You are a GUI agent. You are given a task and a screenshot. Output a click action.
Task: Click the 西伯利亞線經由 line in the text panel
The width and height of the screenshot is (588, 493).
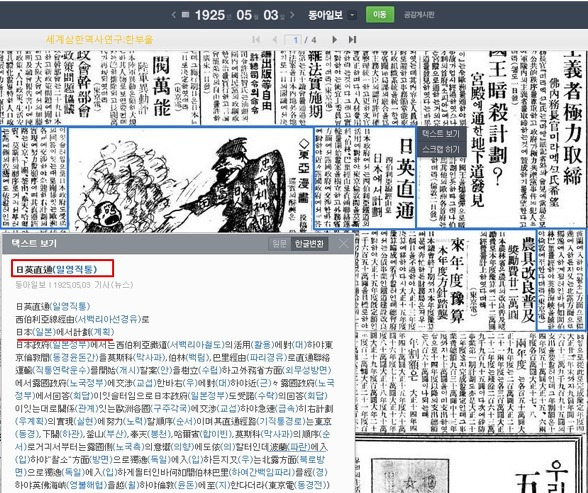82,319
